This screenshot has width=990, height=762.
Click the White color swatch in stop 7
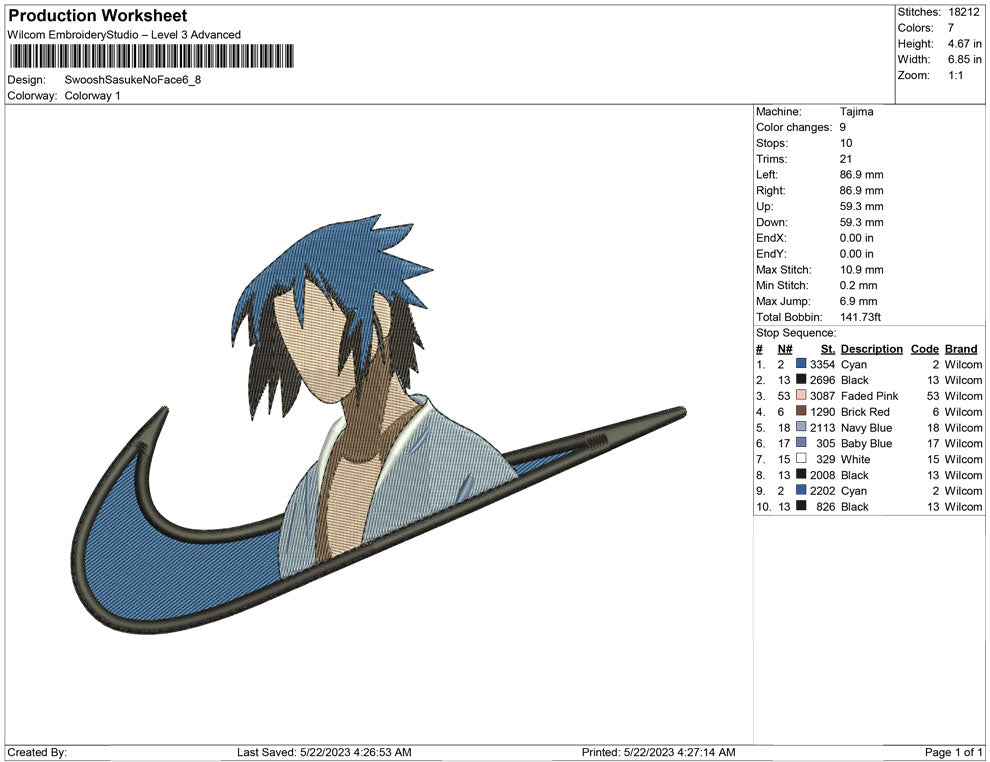click(x=801, y=458)
